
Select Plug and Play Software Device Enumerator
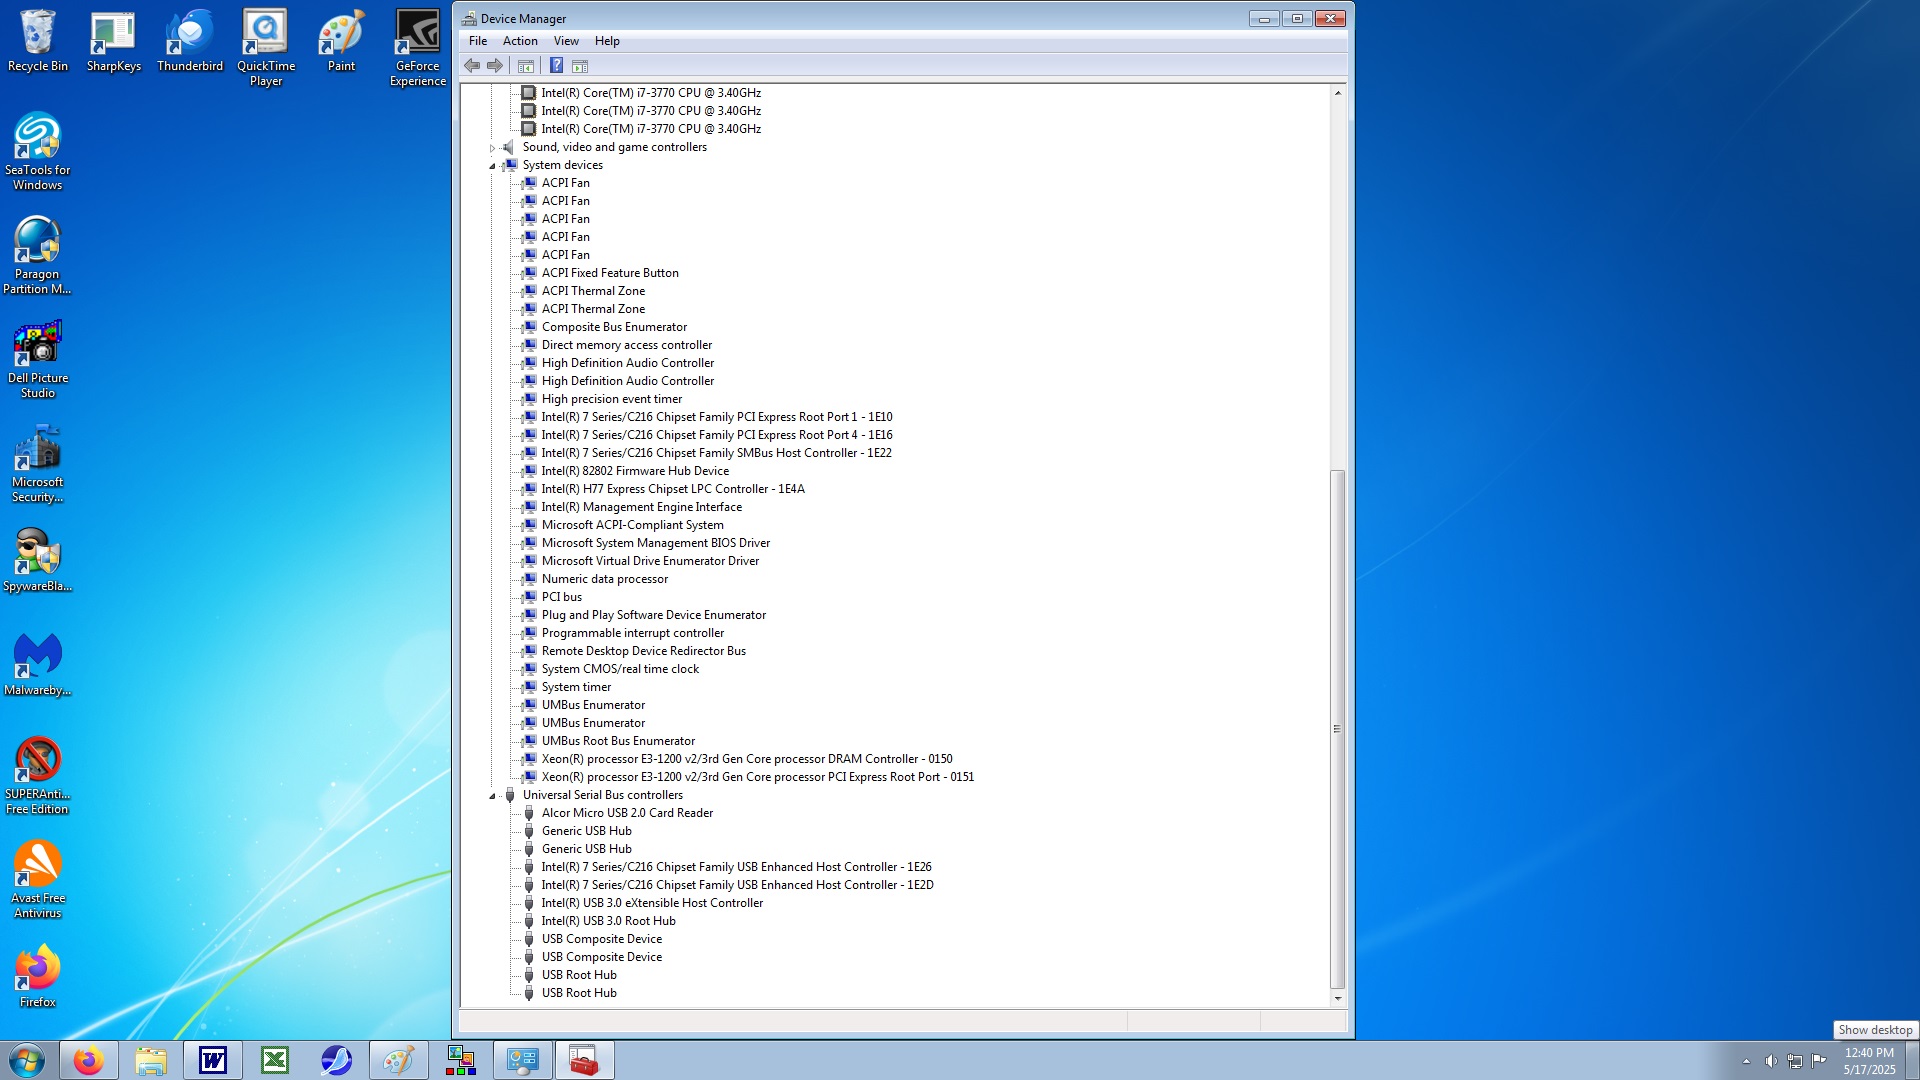(x=654, y=615)
